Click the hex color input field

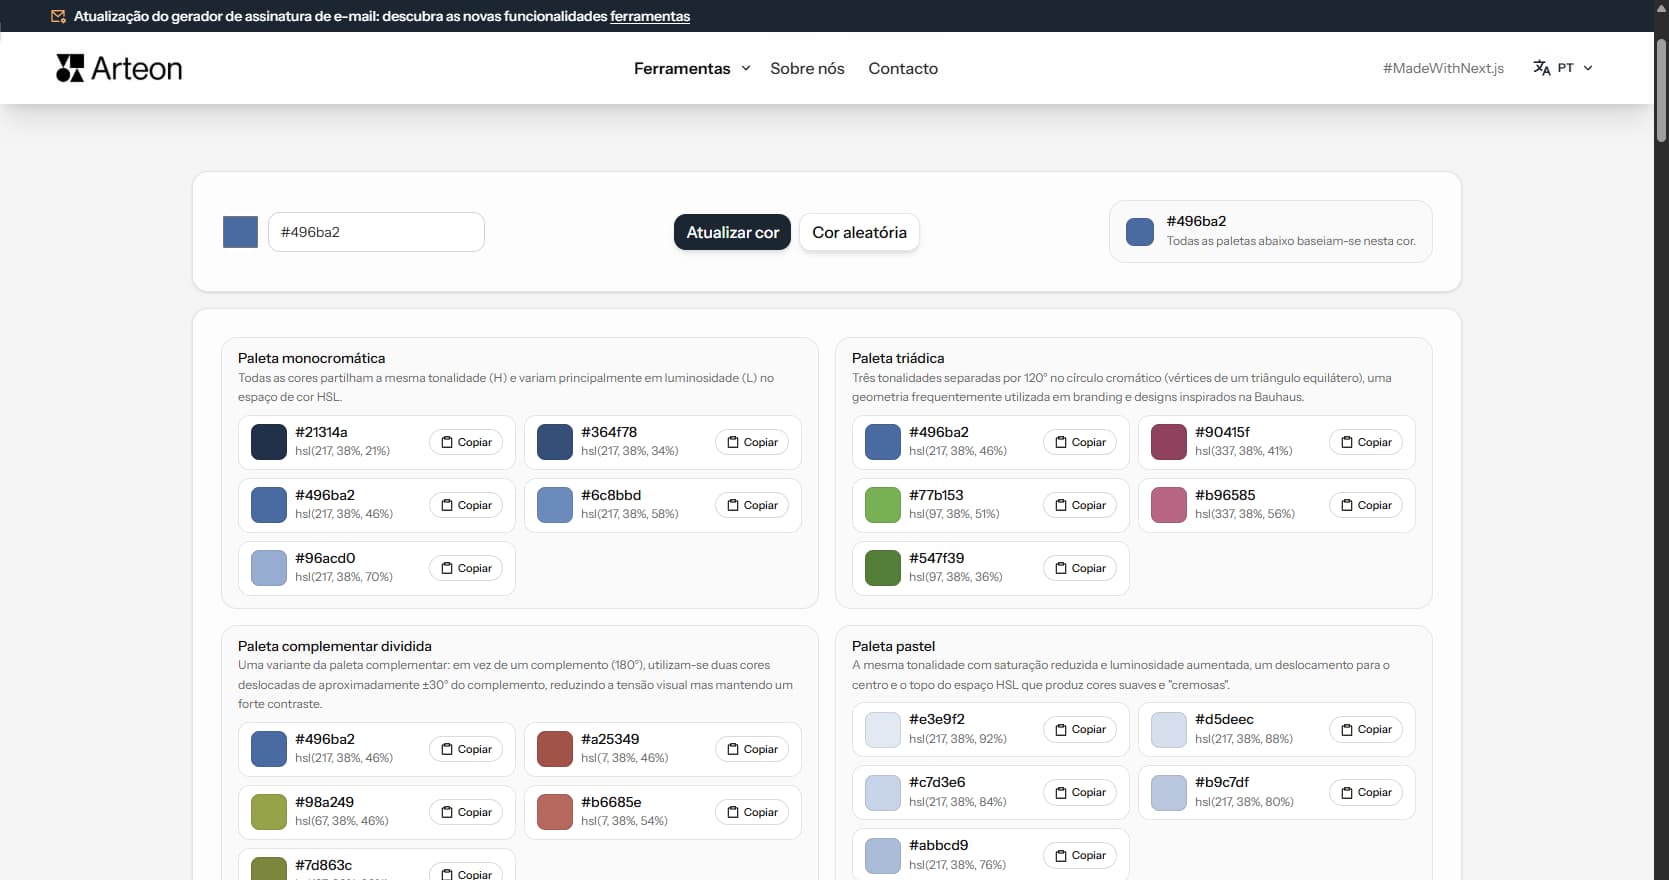point(376,232)
